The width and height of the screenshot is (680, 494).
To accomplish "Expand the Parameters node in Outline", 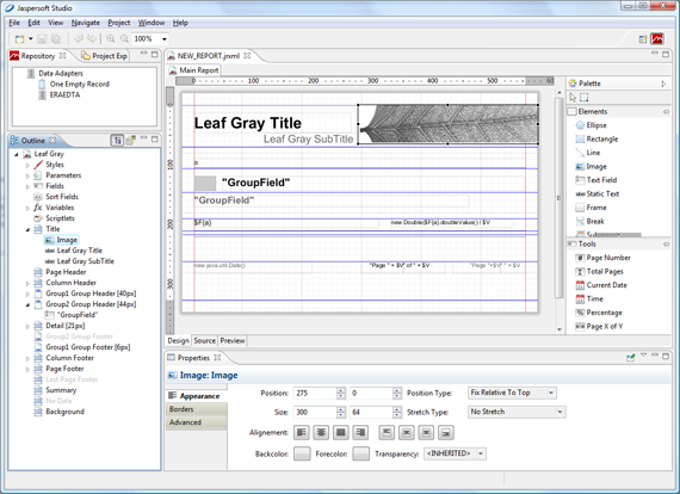I will click(x=28, y=175).
